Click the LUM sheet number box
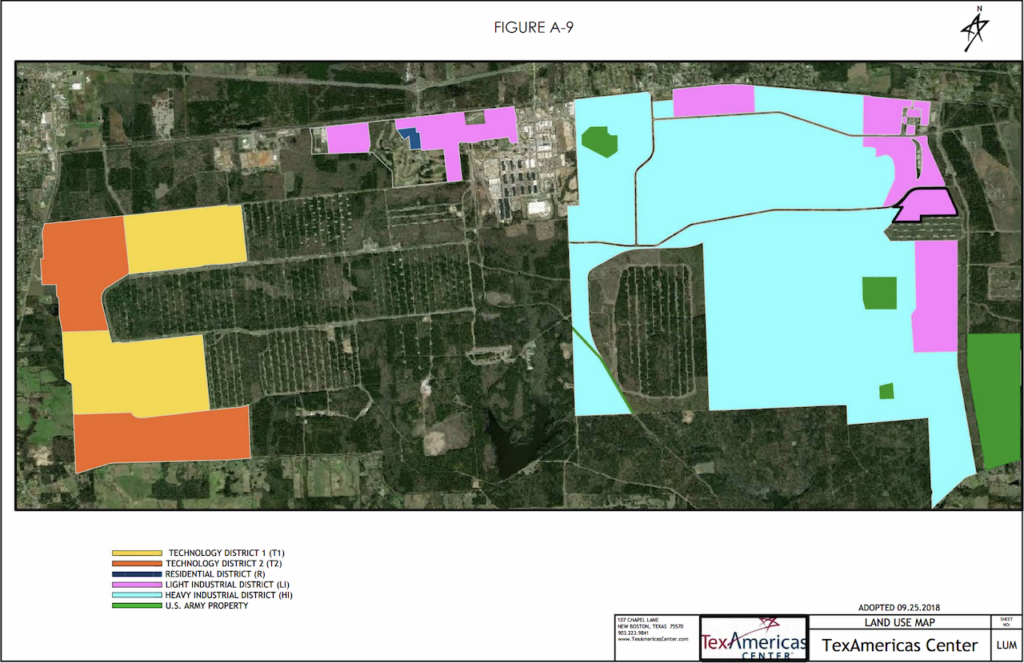1024x663 pixels. tap(1005, 645)
